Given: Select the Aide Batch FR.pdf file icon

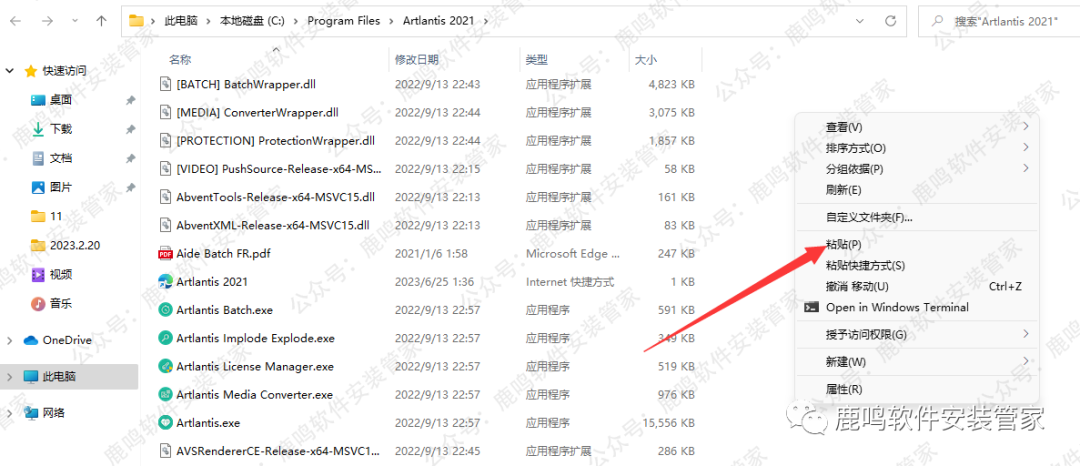Looking at the screenshot, I should point(166,254).
